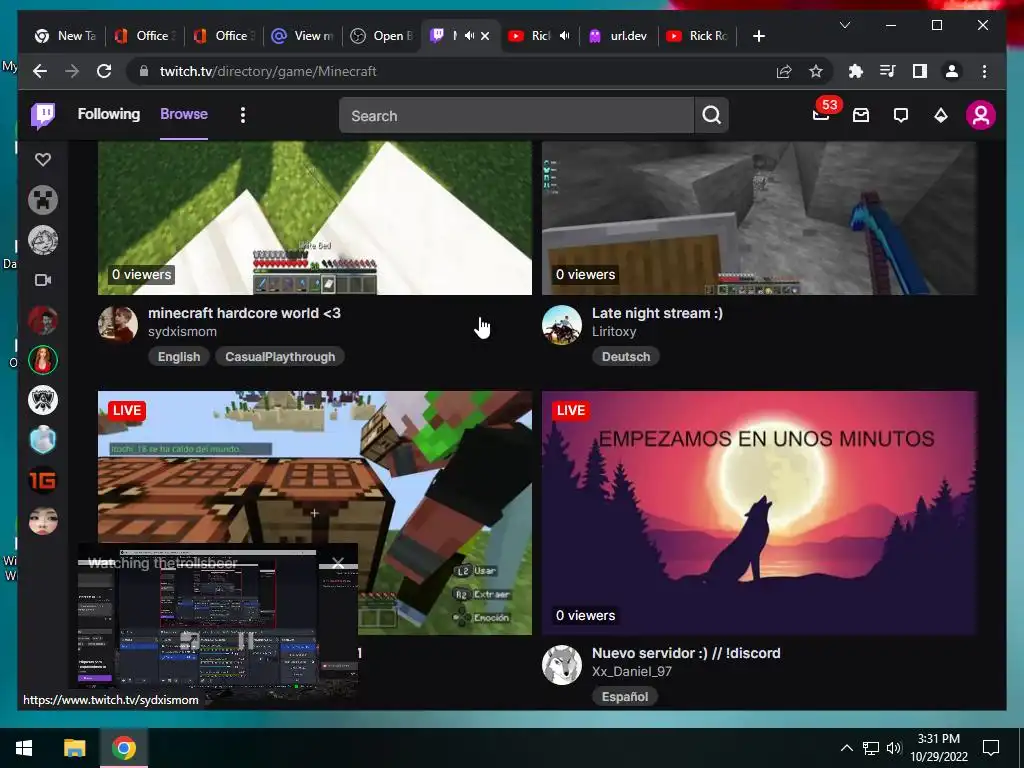Open the Prime loot crown icon
1024x768 pixels.
(x=861, y=116)
